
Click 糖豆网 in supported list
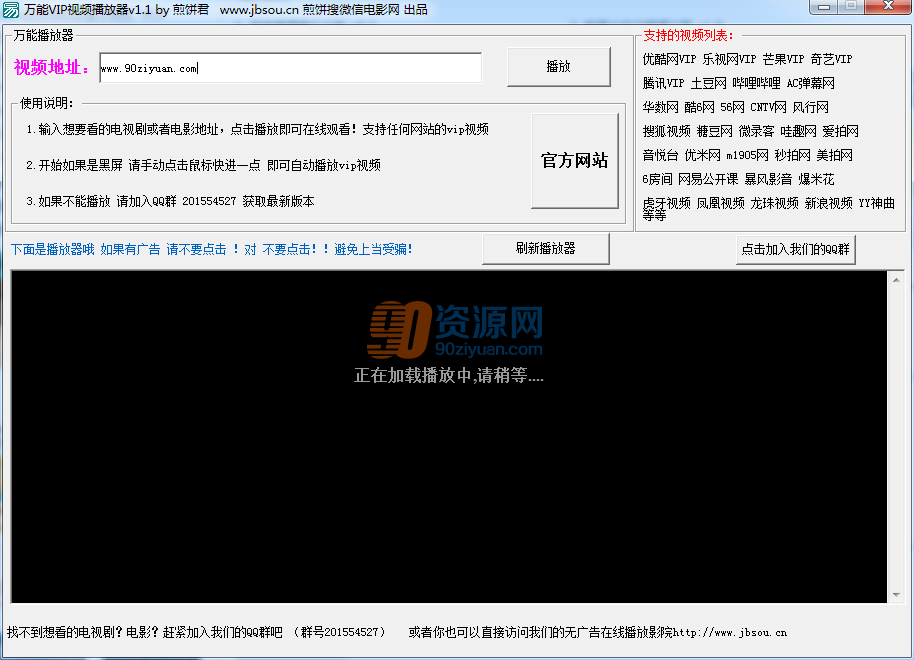(x=715, y=131)
